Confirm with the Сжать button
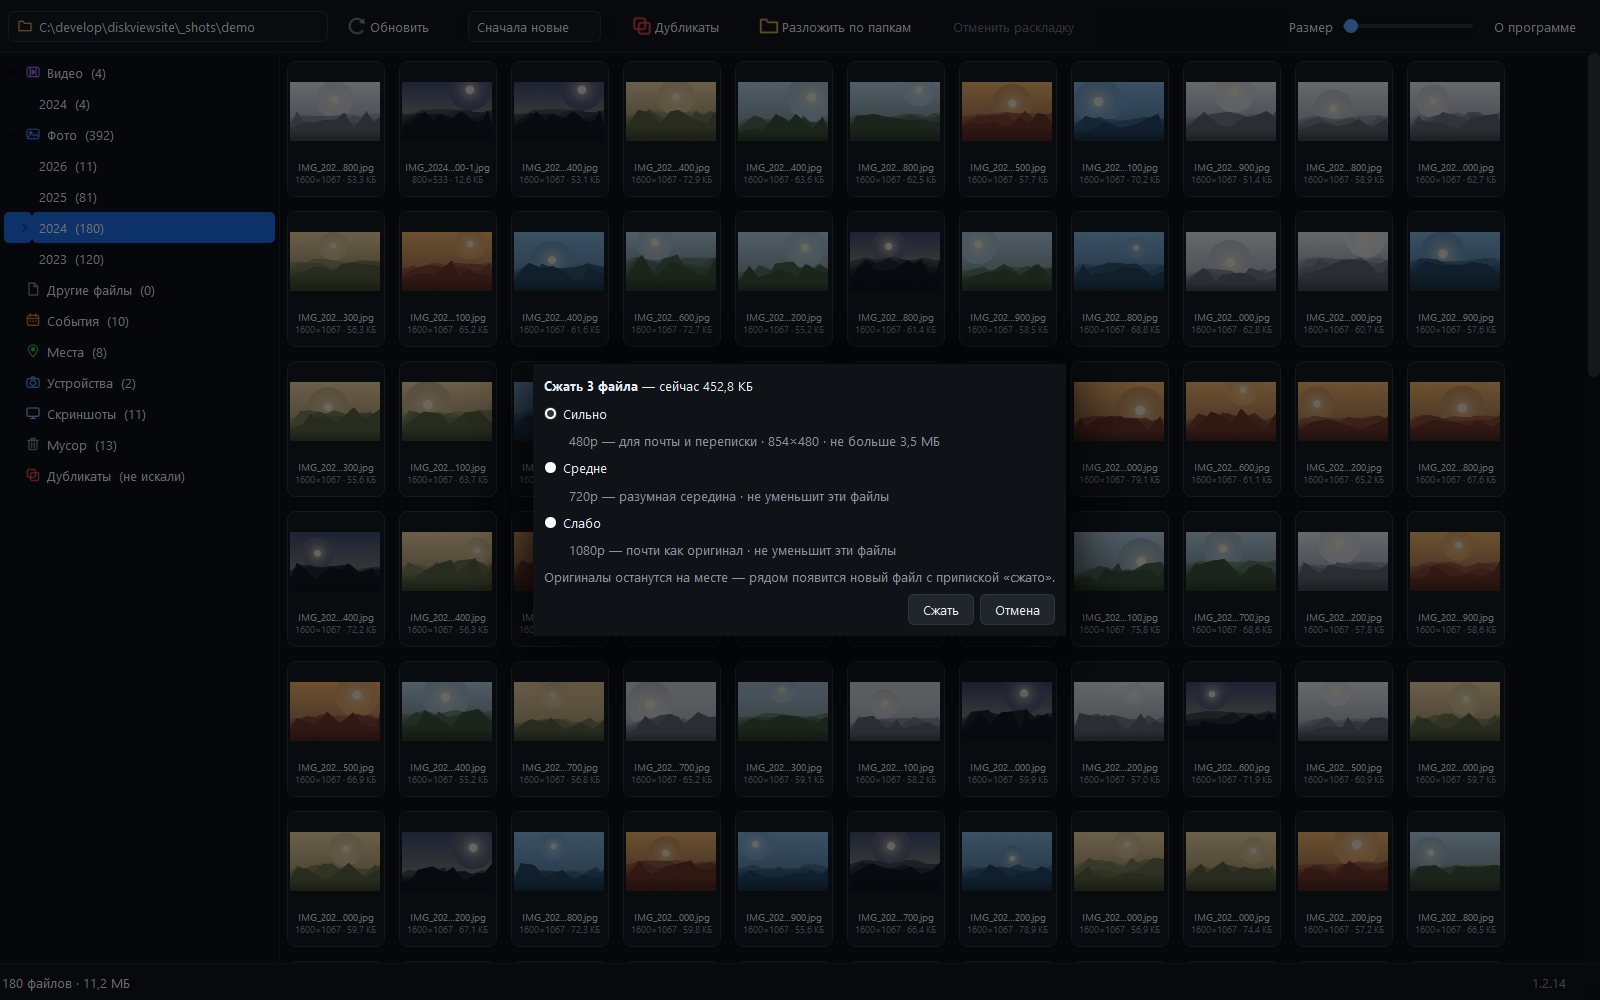The height and width of the screenshot is (1000, 1600). pyautogui.click(x=940, y=610)
